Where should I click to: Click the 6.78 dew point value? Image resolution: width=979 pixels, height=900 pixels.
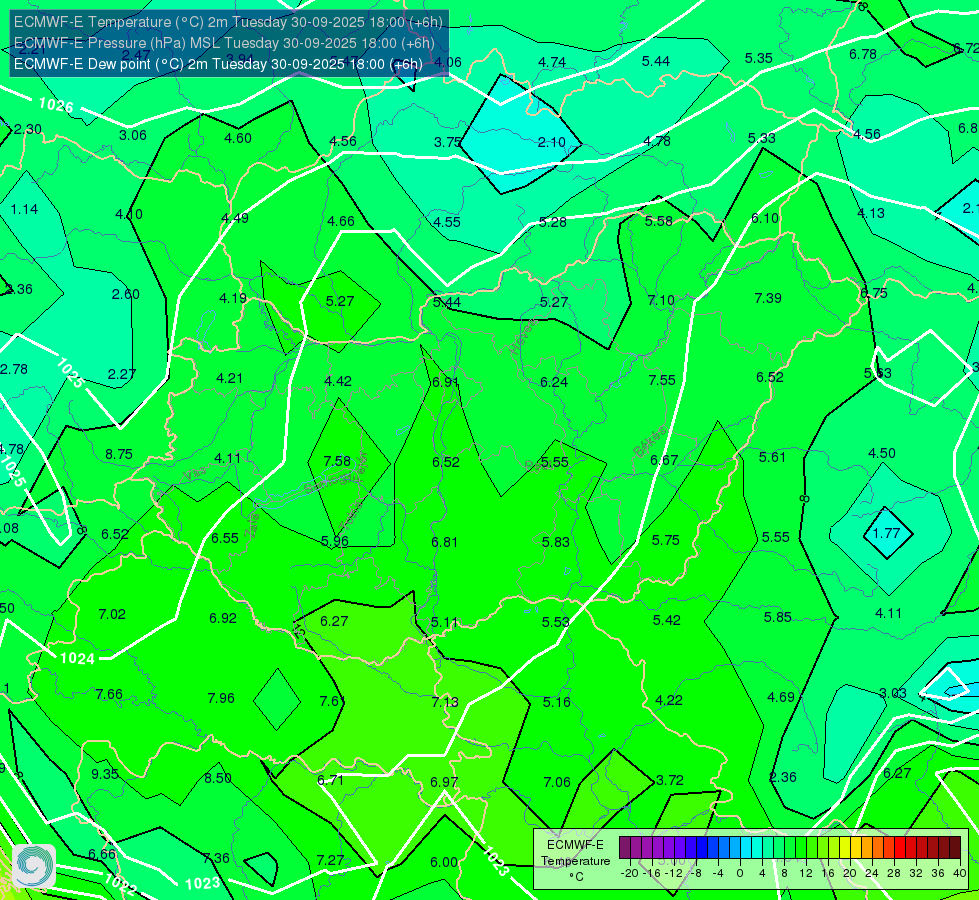863,54
